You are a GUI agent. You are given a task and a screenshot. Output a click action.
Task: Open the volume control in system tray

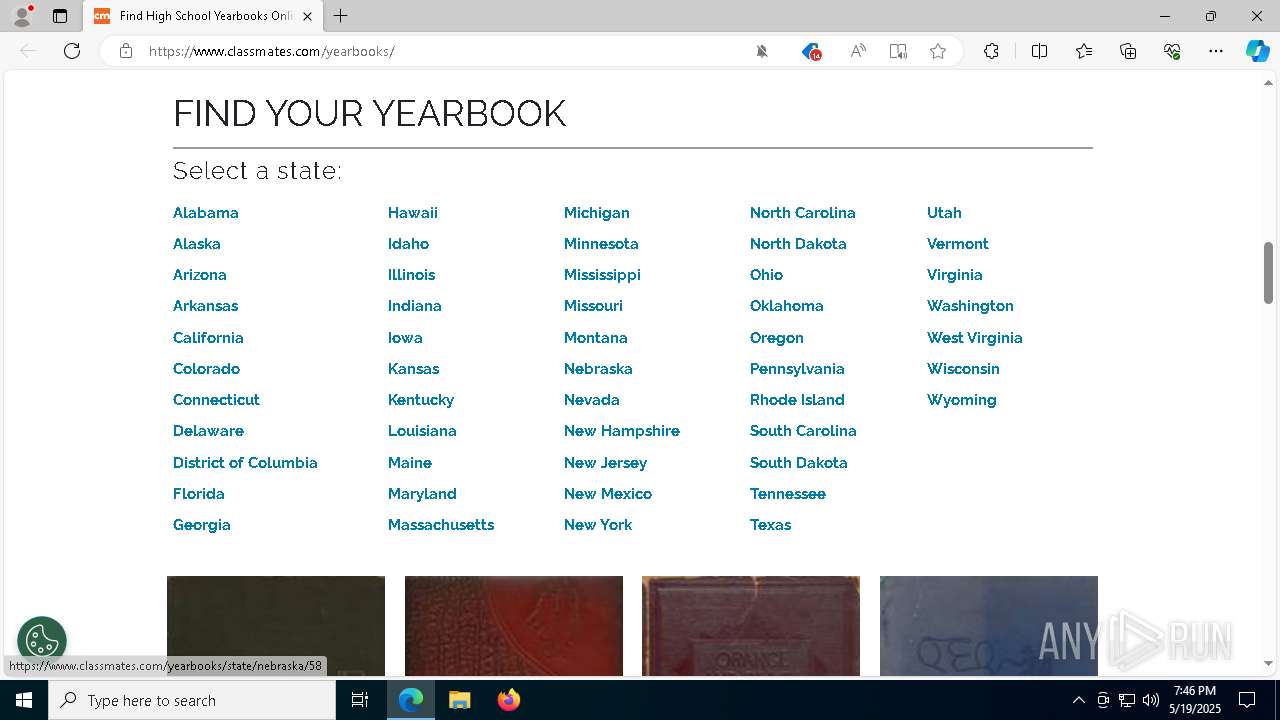click(x=1151, y=700)
